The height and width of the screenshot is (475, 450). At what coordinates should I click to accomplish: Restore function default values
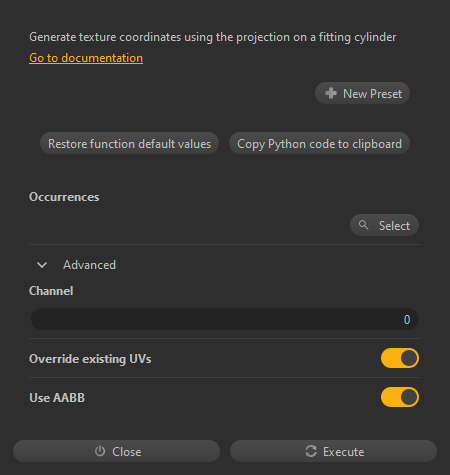(x=129, y=143)
